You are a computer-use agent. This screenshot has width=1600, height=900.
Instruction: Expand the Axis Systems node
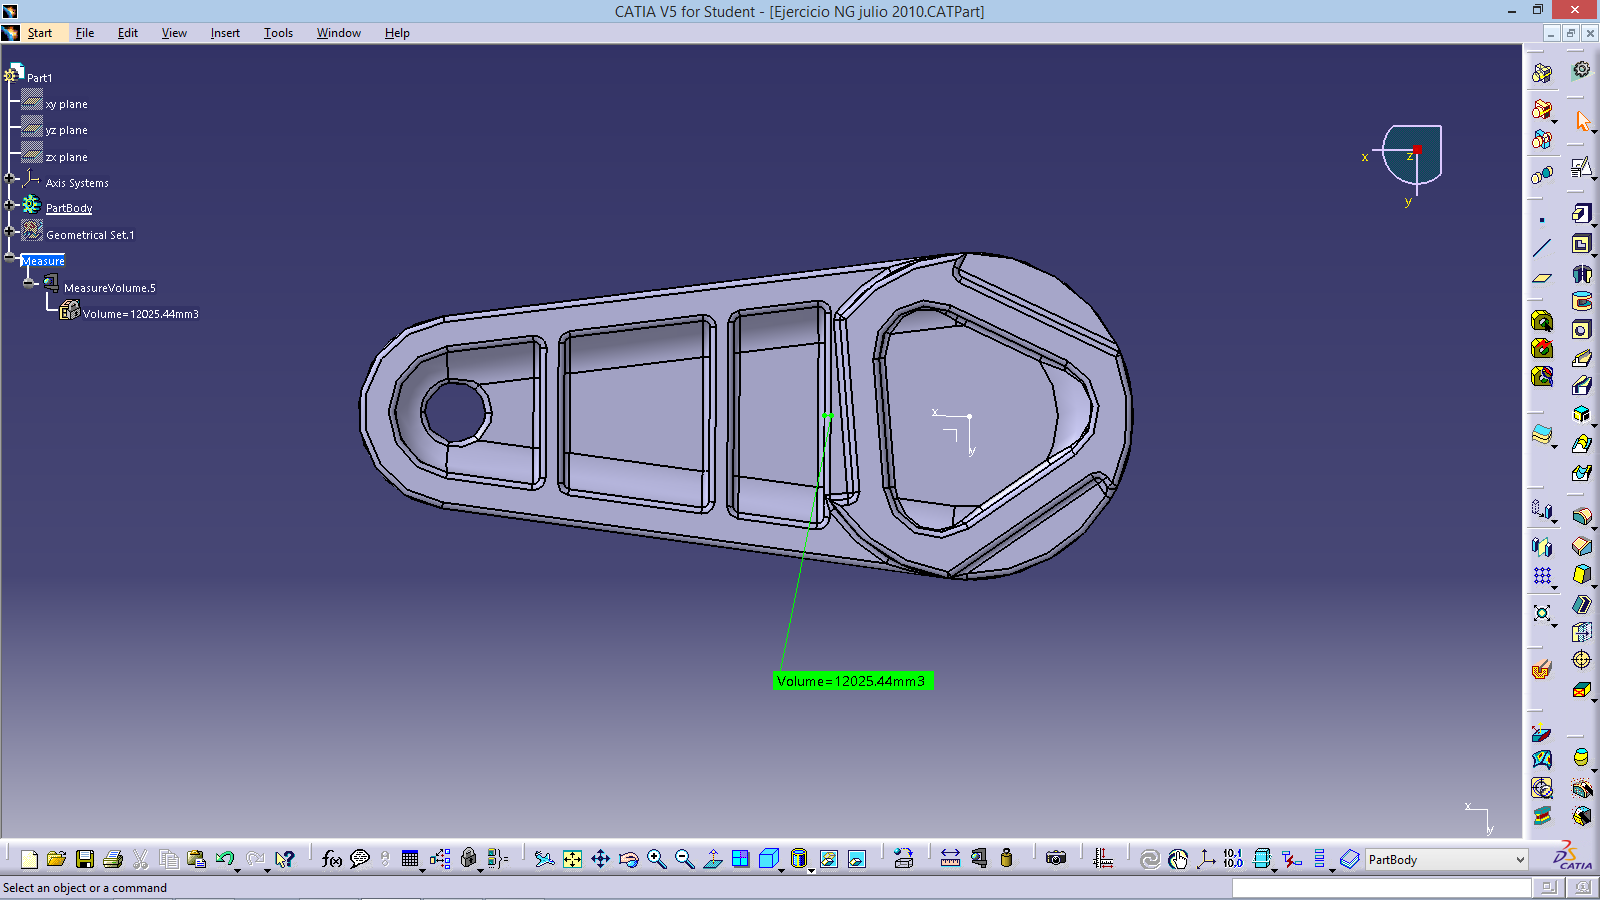pos(10,179)
